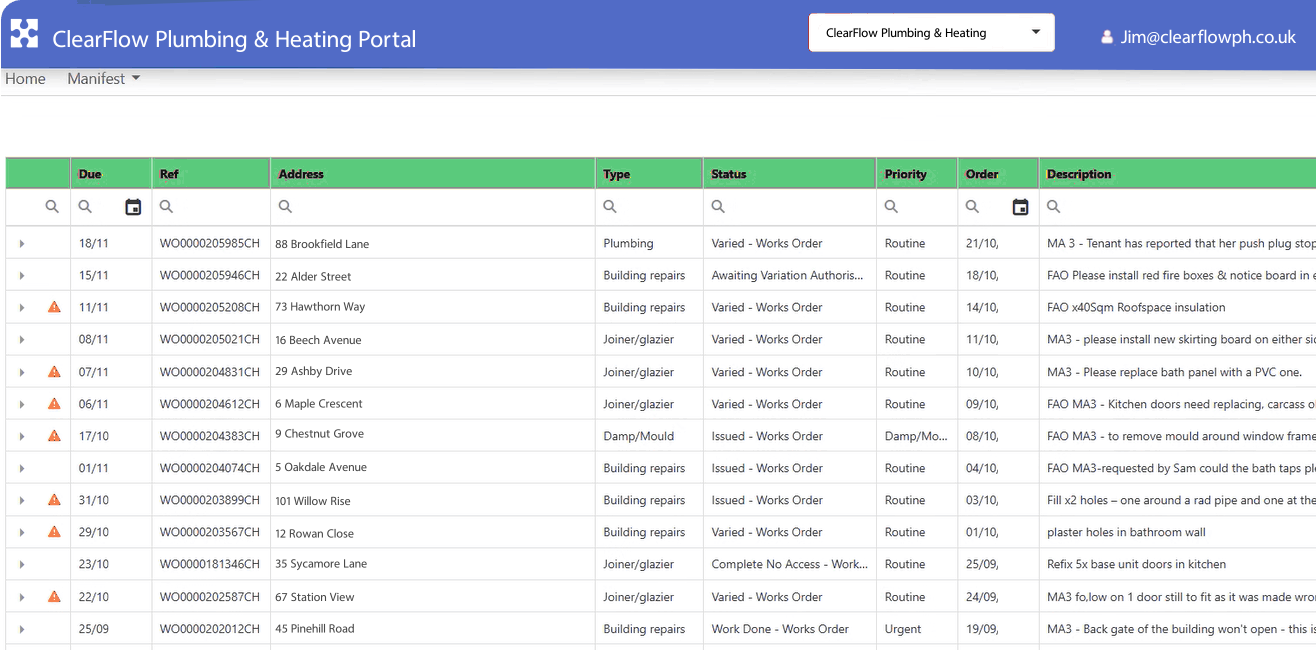Click warning icon on 29 Ashby Drive row
The image size is (1316, 650).
[x=54, y=372]
